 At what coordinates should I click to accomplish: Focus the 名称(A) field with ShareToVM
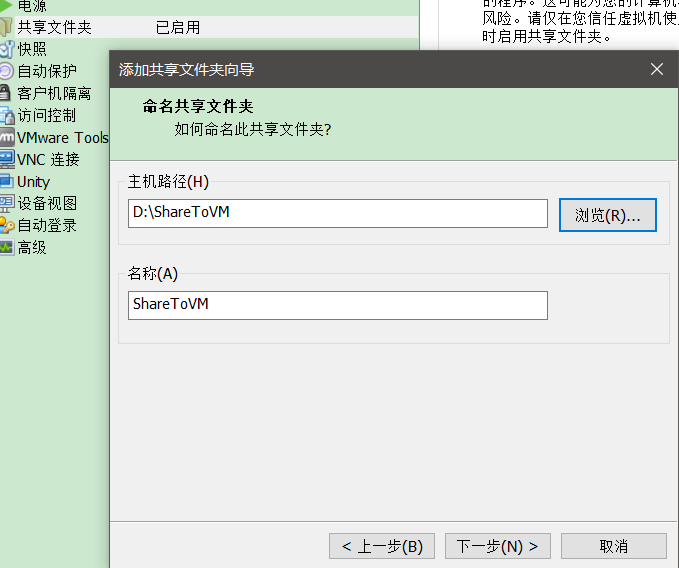point(338,306)
